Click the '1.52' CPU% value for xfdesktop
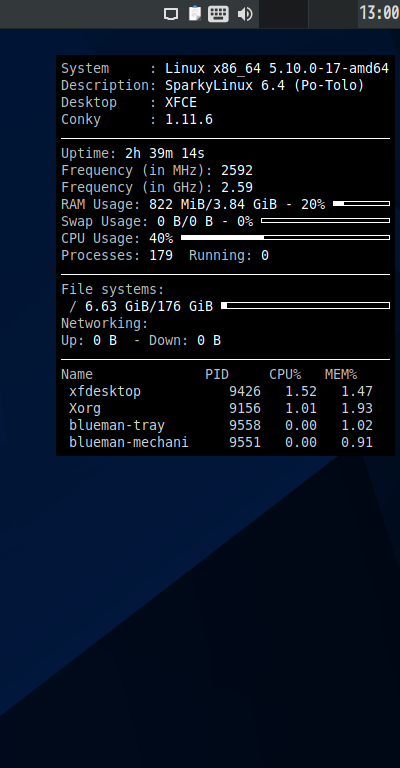This screenshot has width=400, height=768. (x=301, y=391)
